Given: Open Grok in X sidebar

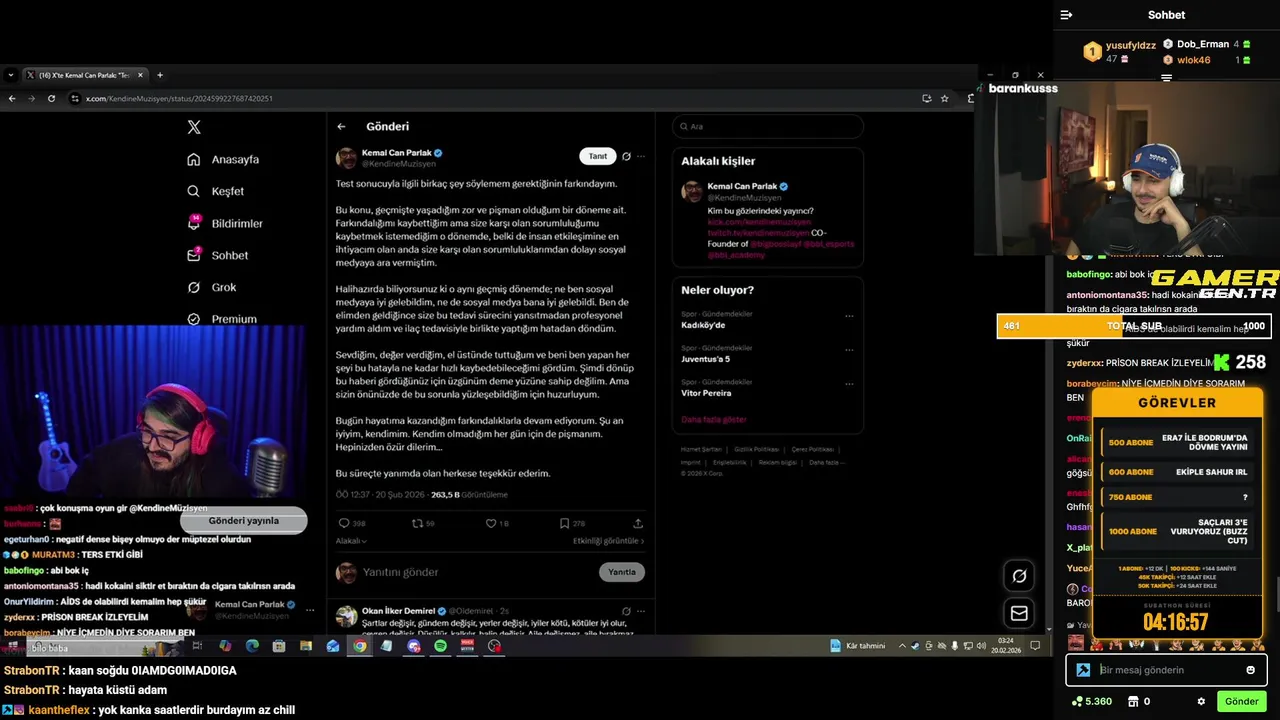Looking at the screenshot, I should point(212,287).
